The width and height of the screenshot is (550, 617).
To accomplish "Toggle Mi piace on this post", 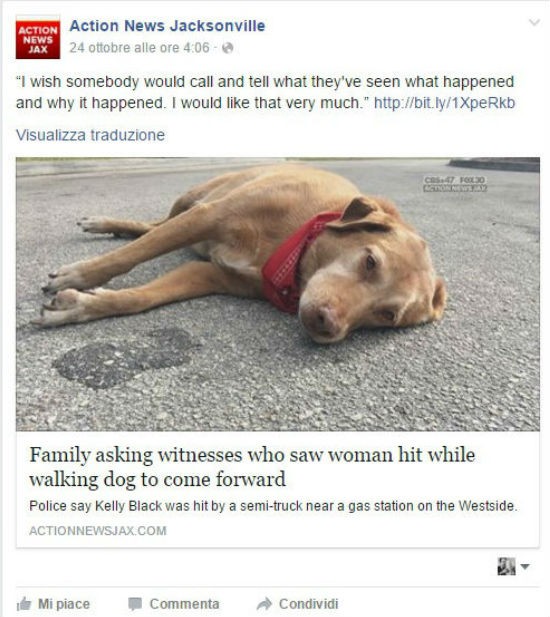I will [54, 604].
